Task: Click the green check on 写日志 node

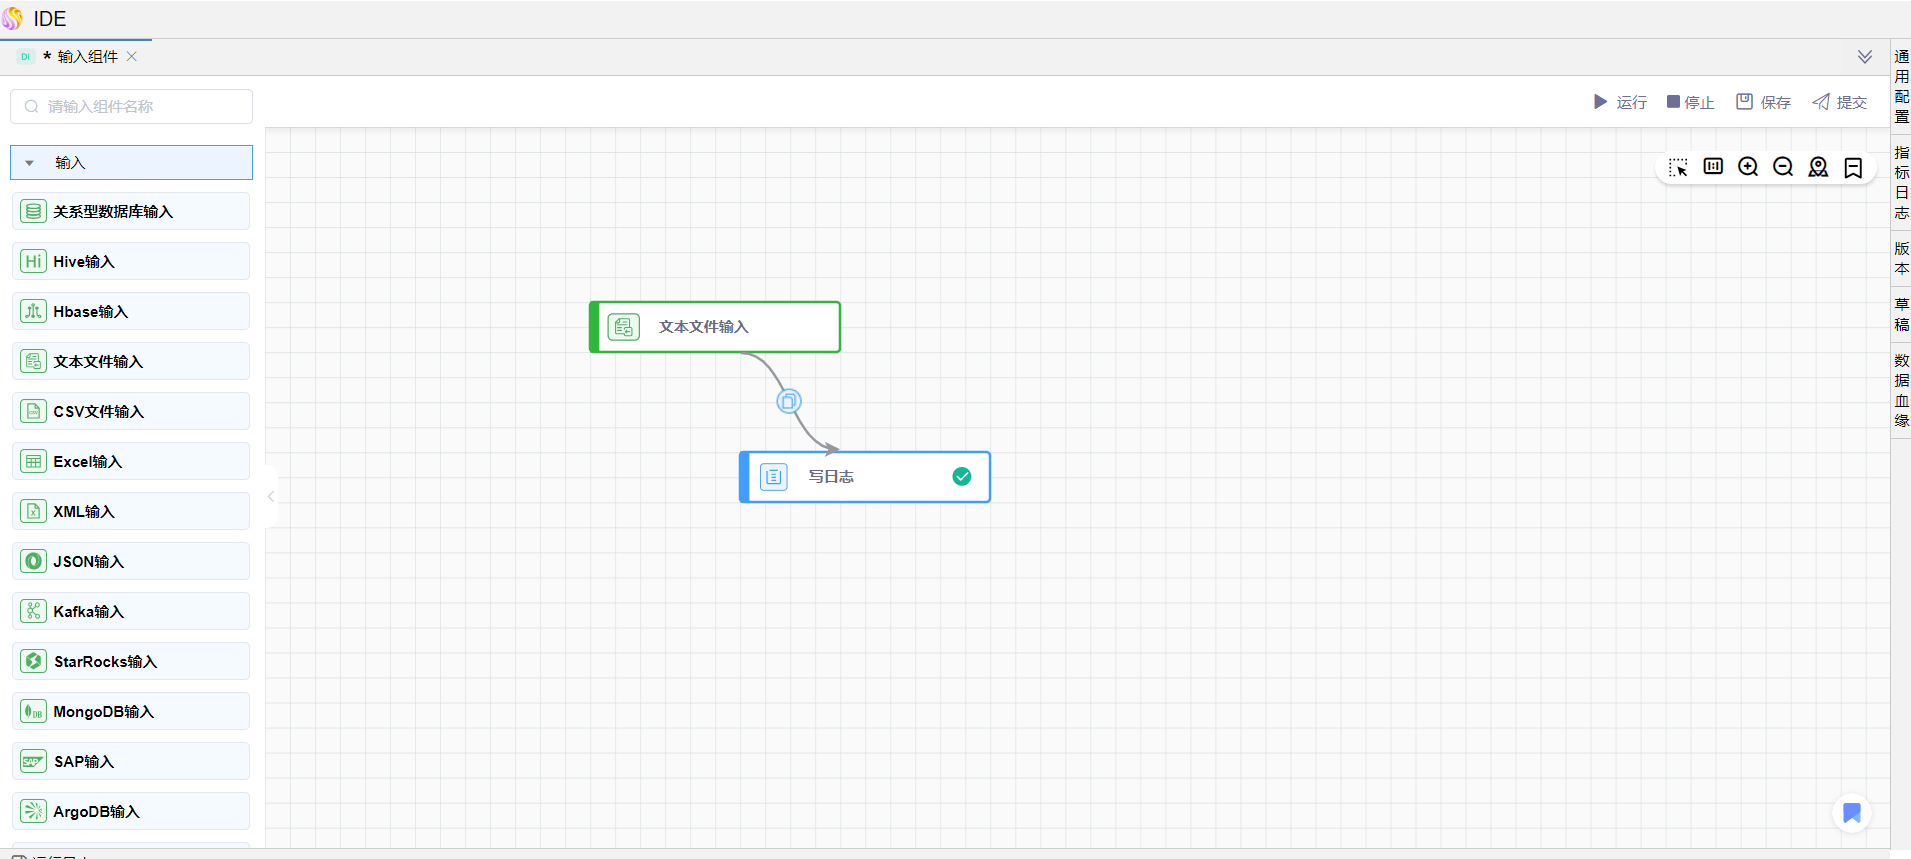Action: (962, 477)
